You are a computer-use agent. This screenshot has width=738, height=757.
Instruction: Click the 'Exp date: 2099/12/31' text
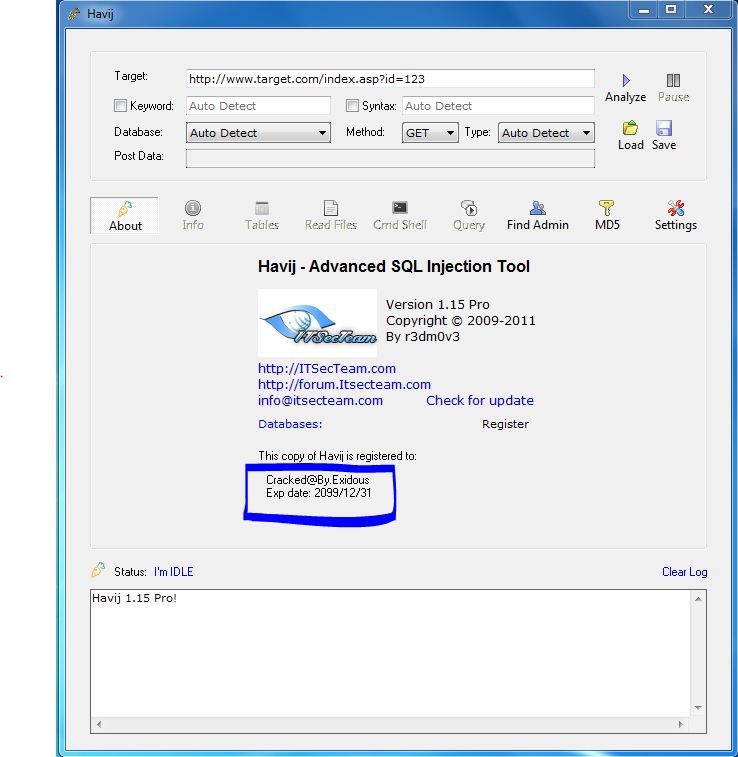(x=319, y=493)
